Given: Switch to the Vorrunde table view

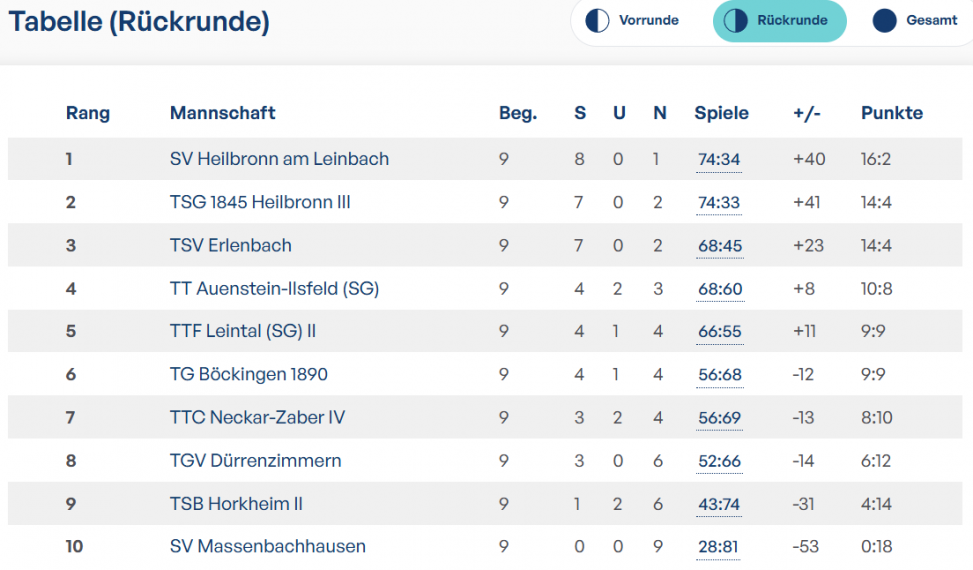Looking at the screenshot, I should tap(632, 20).
